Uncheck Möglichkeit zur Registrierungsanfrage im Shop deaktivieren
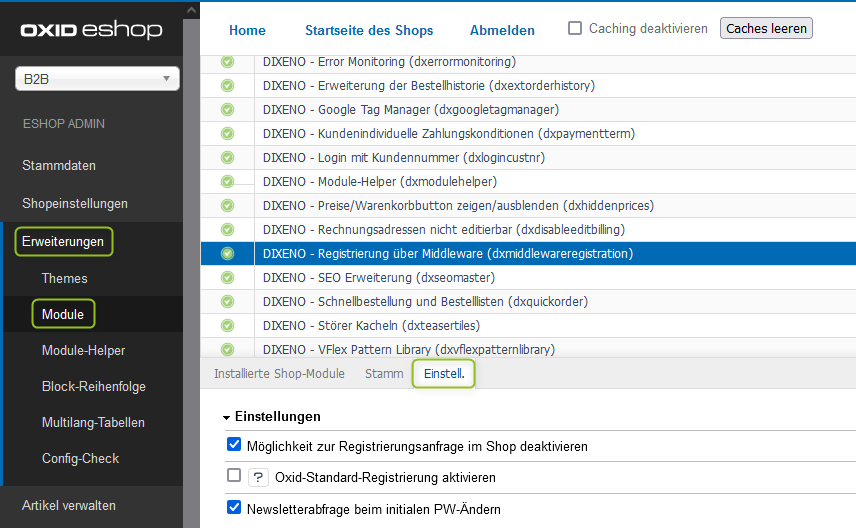 (x=234, y=444)
